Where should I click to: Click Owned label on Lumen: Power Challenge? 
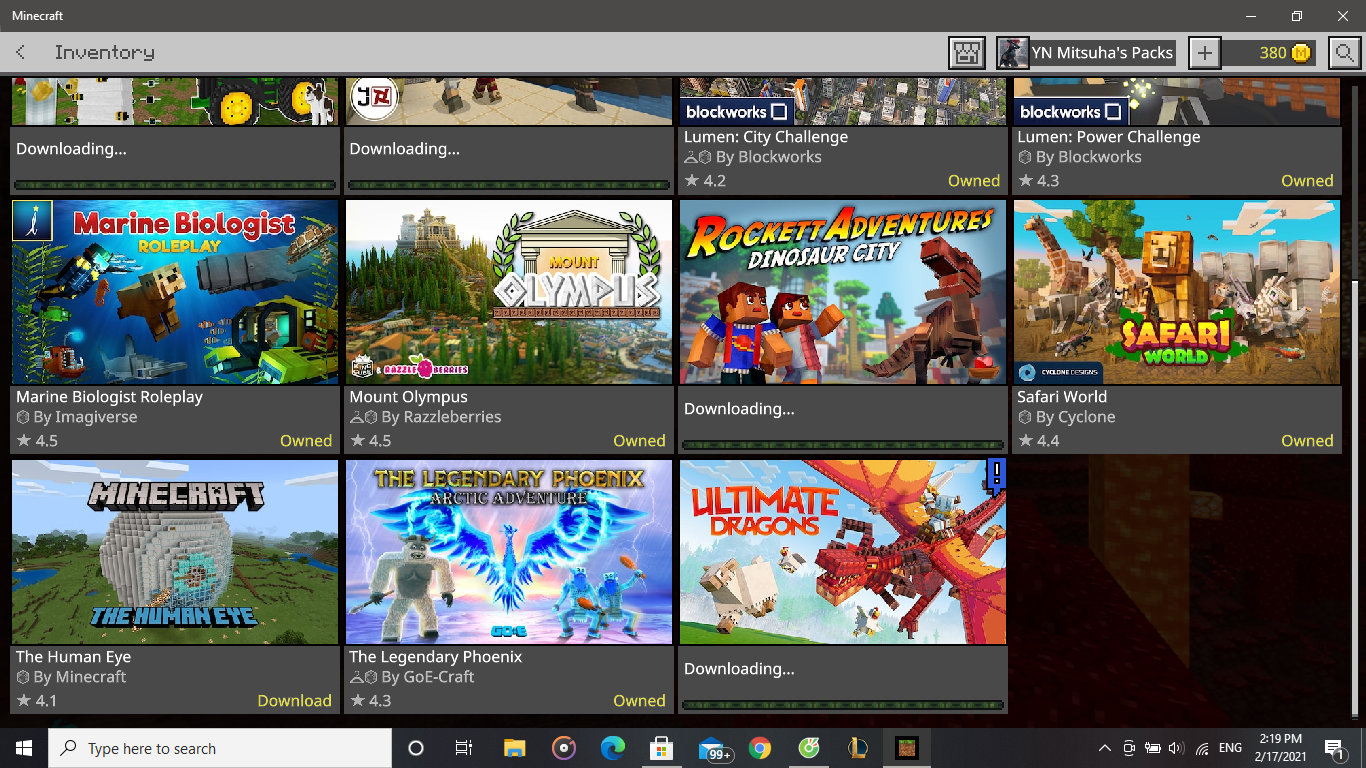(x=1307, y=181)
